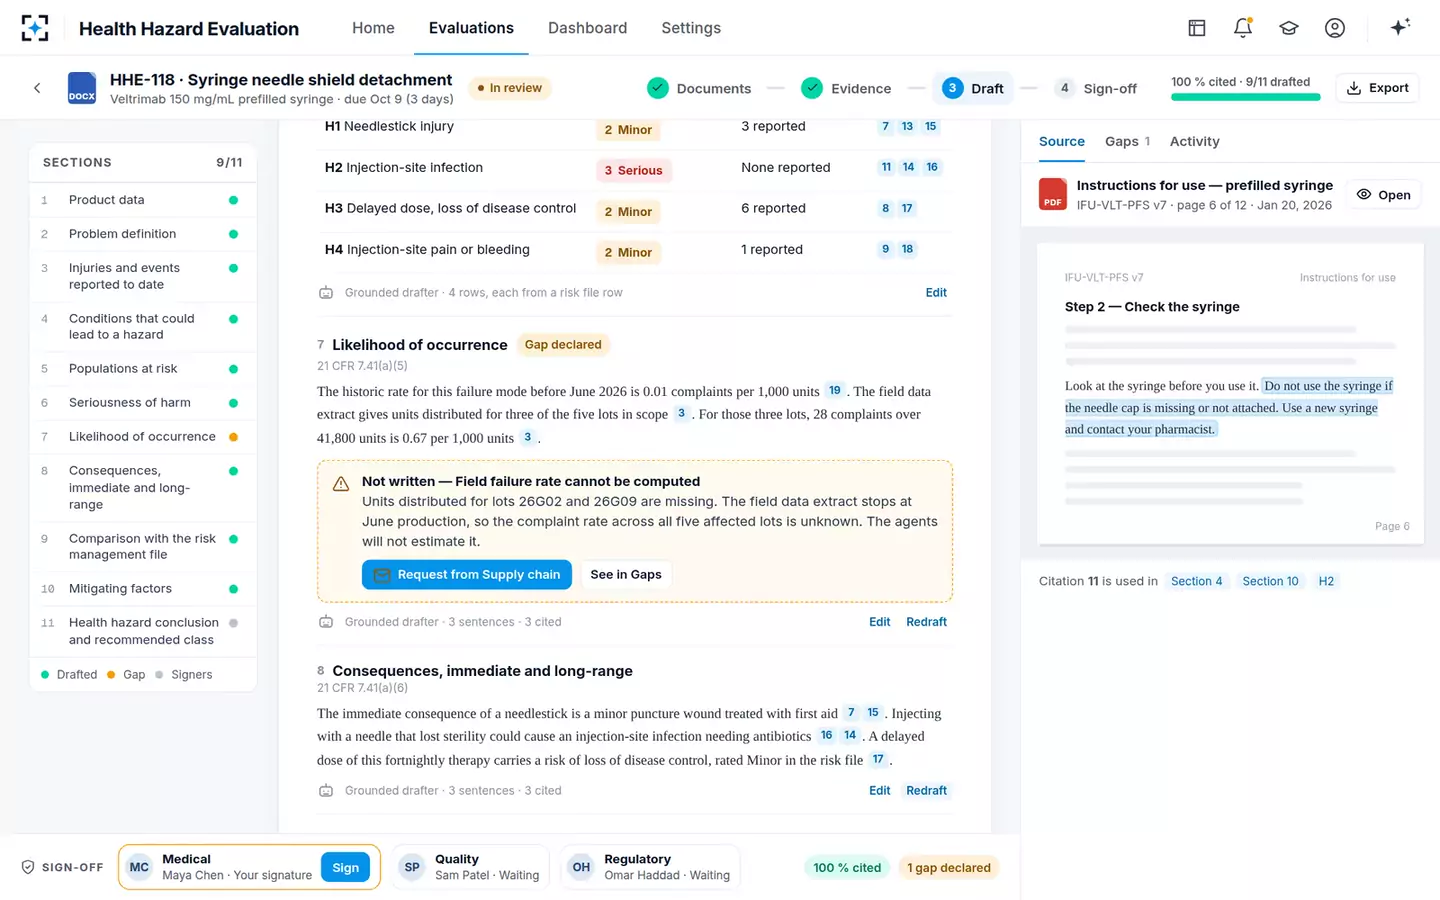Select Health hazard conclusion section

click(x=143, y=631)
